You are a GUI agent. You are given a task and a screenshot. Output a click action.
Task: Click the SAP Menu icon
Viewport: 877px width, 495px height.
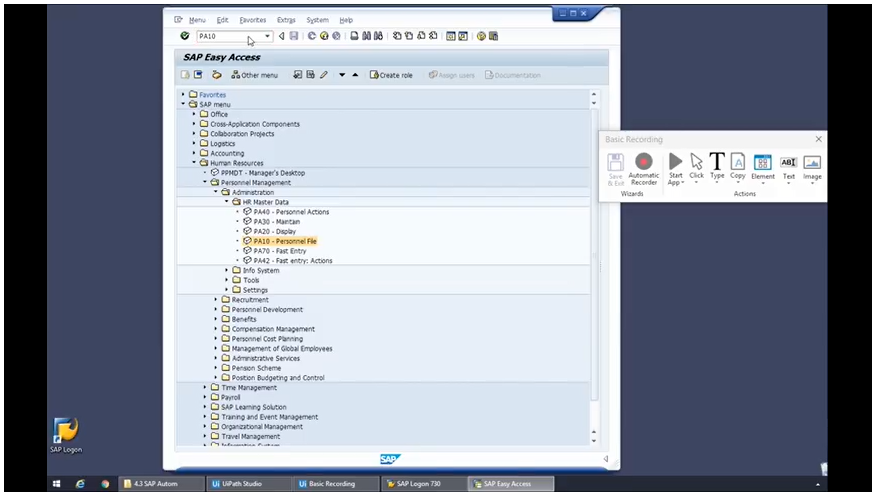coord(198,75)
